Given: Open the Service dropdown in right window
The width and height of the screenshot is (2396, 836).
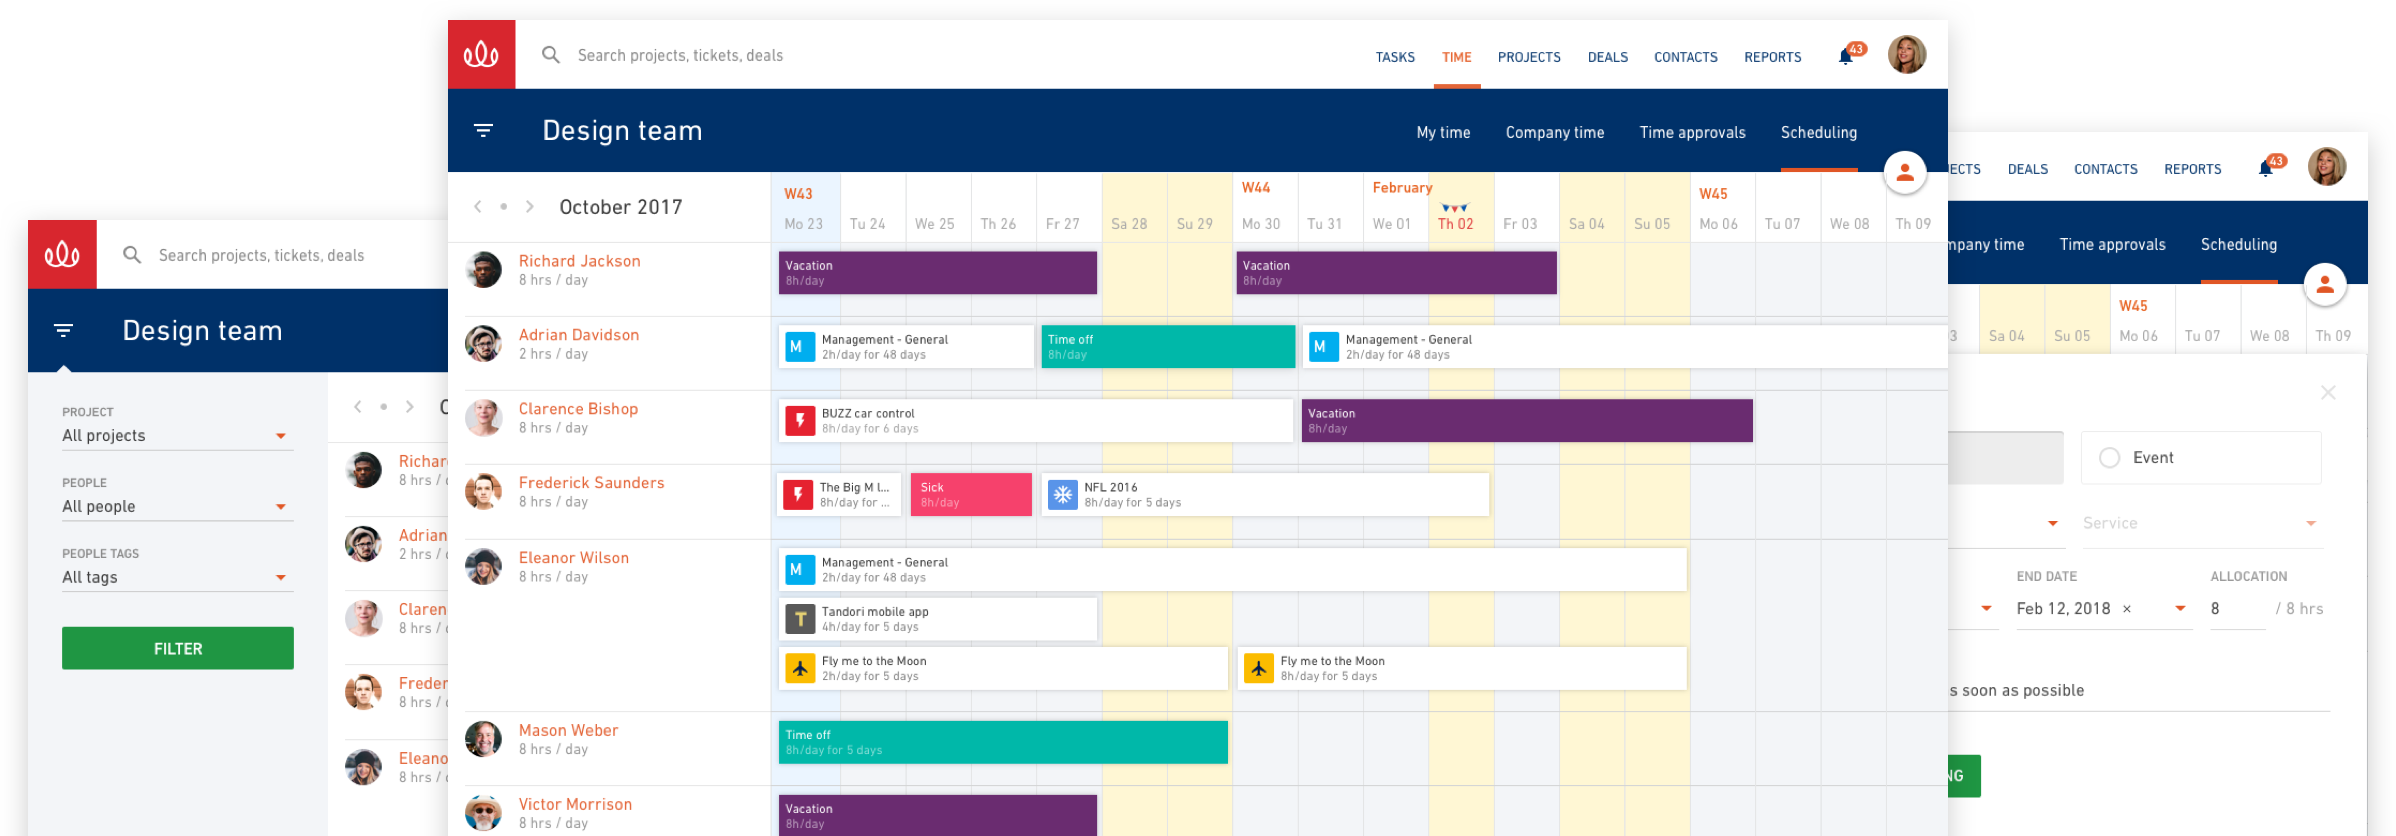Looking at the screenshot, I should [2202, 523].
